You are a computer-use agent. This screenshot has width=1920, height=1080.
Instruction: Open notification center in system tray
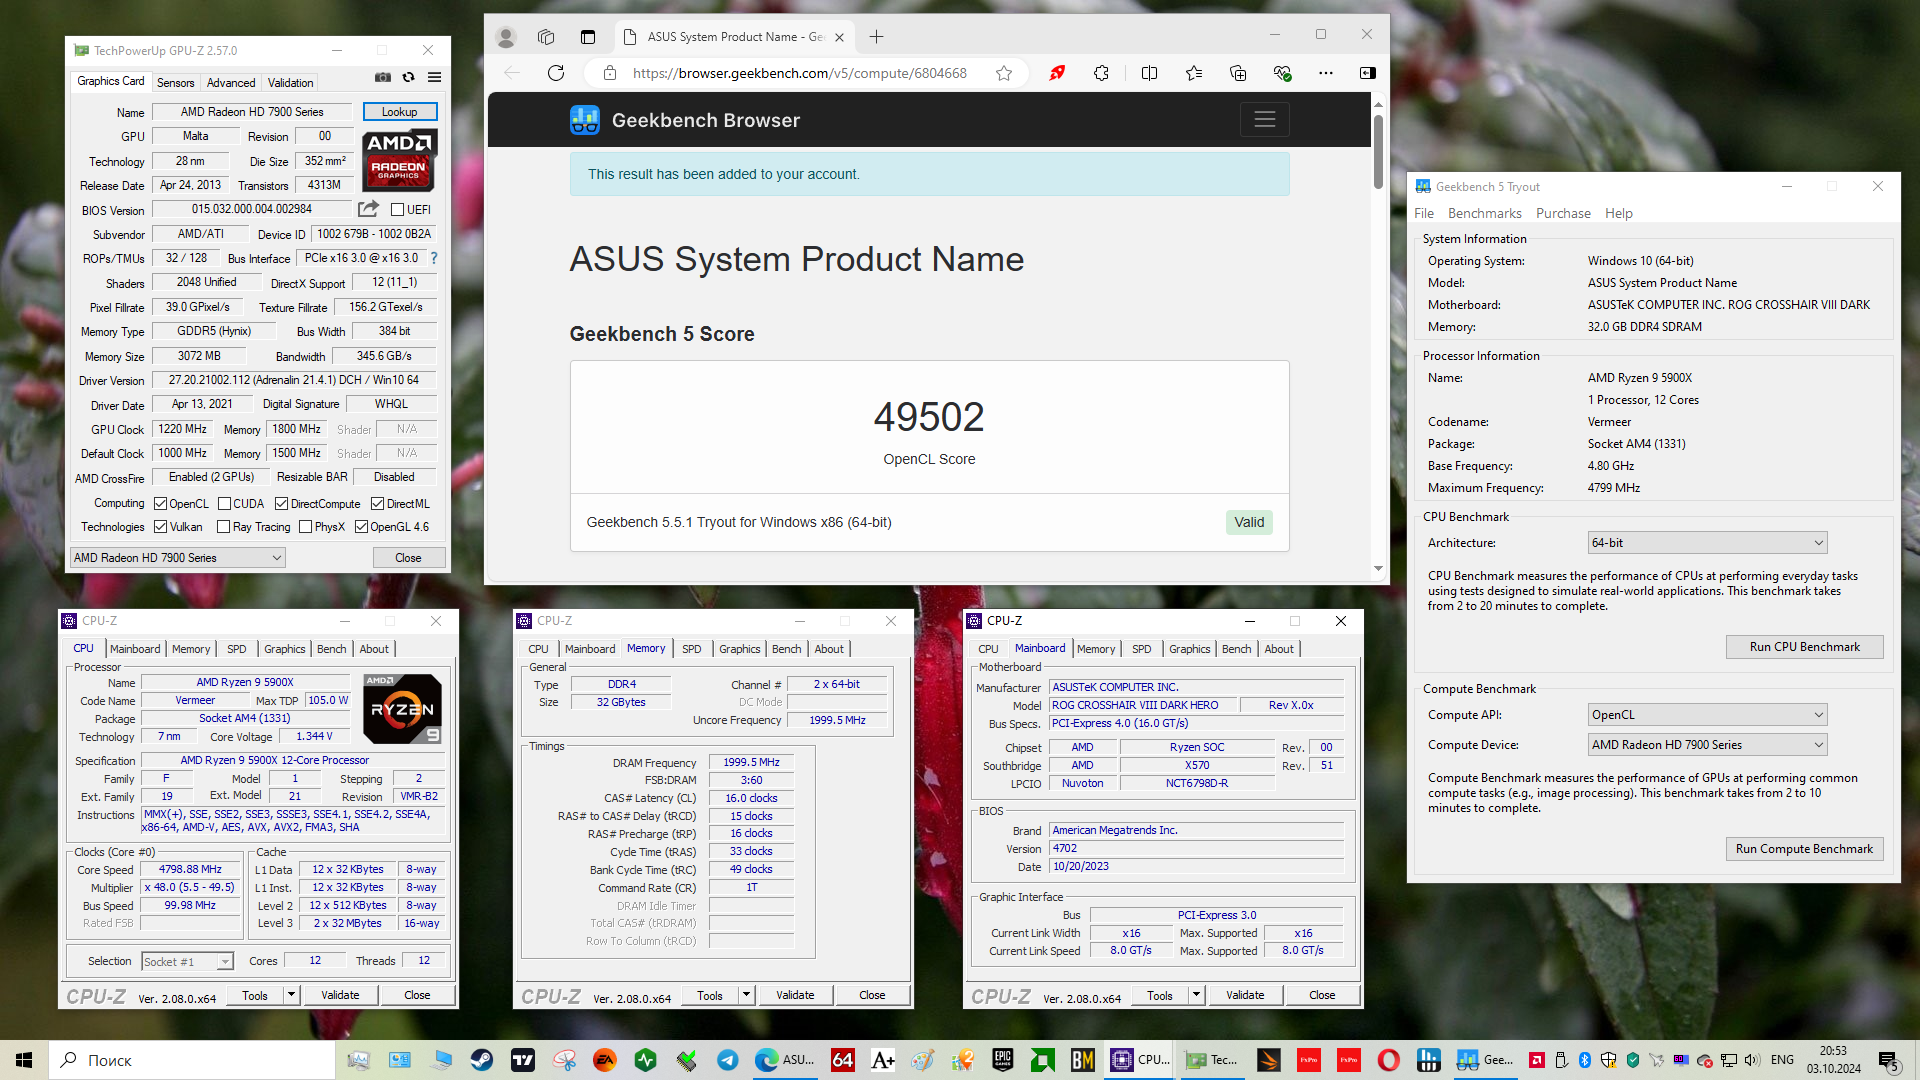click(1888, 1060)
